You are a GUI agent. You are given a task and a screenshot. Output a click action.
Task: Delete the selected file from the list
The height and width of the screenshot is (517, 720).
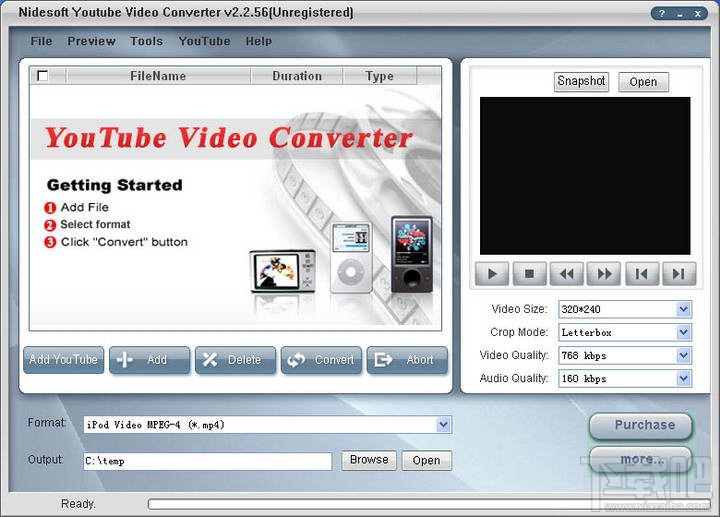click(x=236, y=360)
